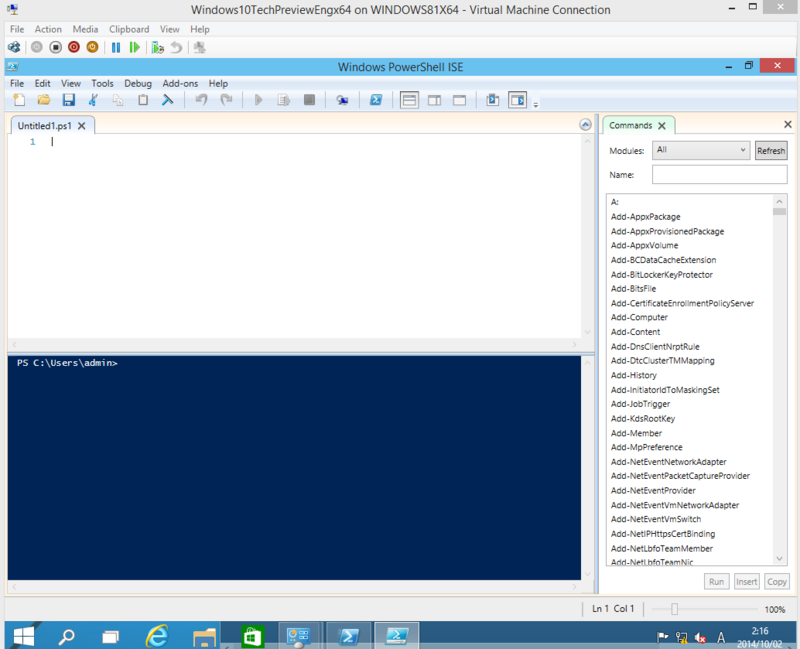Select Add-Content in the command list
The image size is (800, 649).
click(x=635, y=332)
